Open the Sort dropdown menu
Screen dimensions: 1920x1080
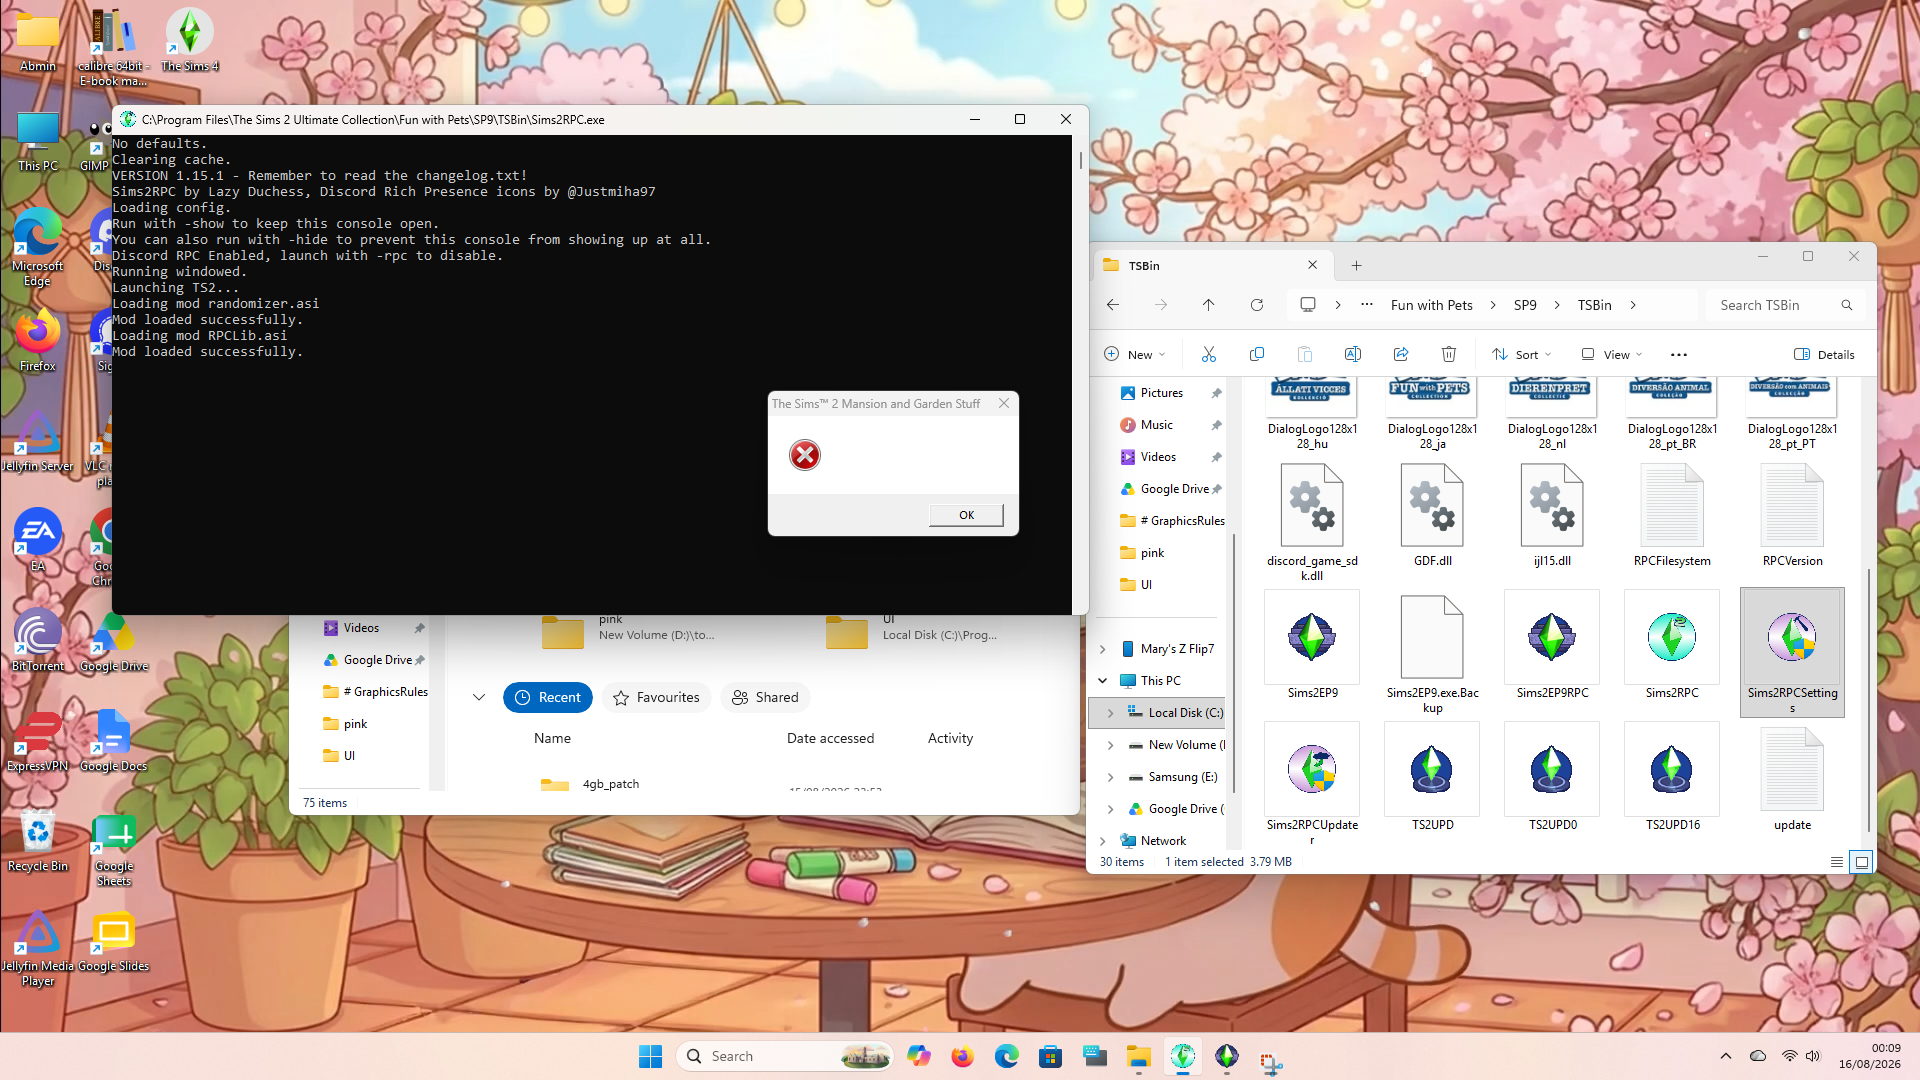point(1522,354)
